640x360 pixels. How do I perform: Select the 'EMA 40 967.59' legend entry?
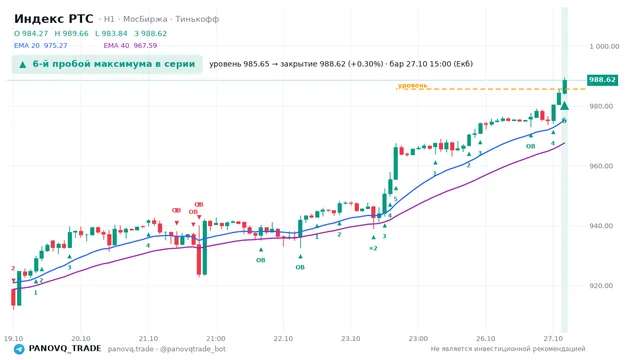[130, 45]
